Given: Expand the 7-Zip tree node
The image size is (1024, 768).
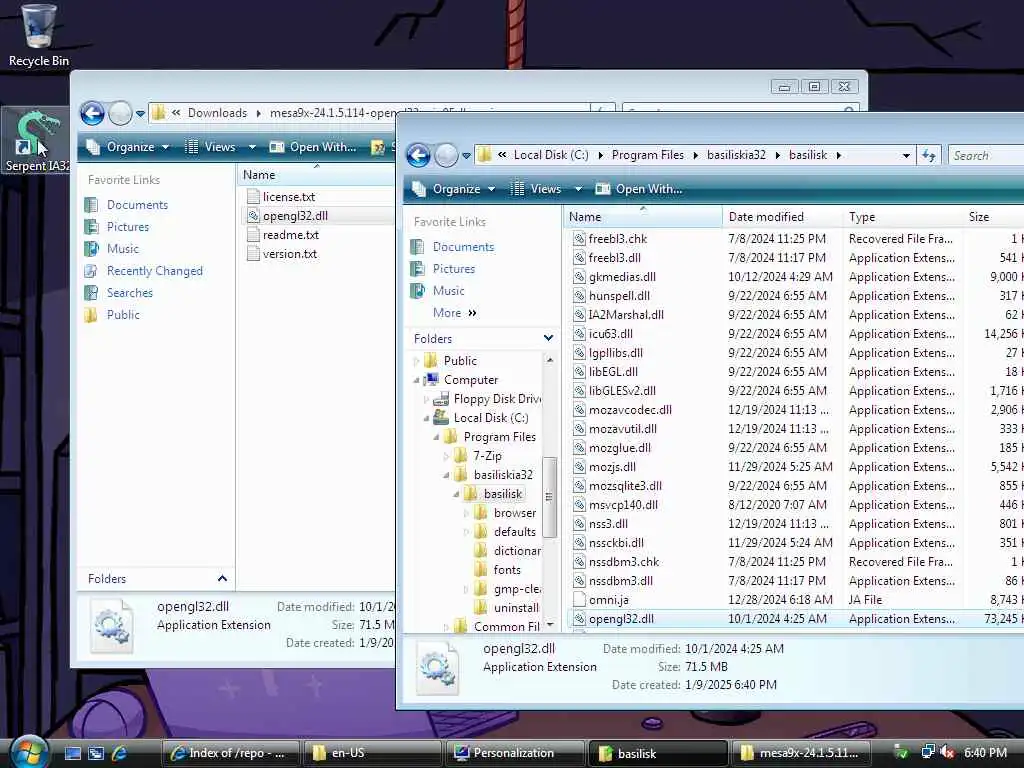Looking at the screenshot, I should [446, 456].
